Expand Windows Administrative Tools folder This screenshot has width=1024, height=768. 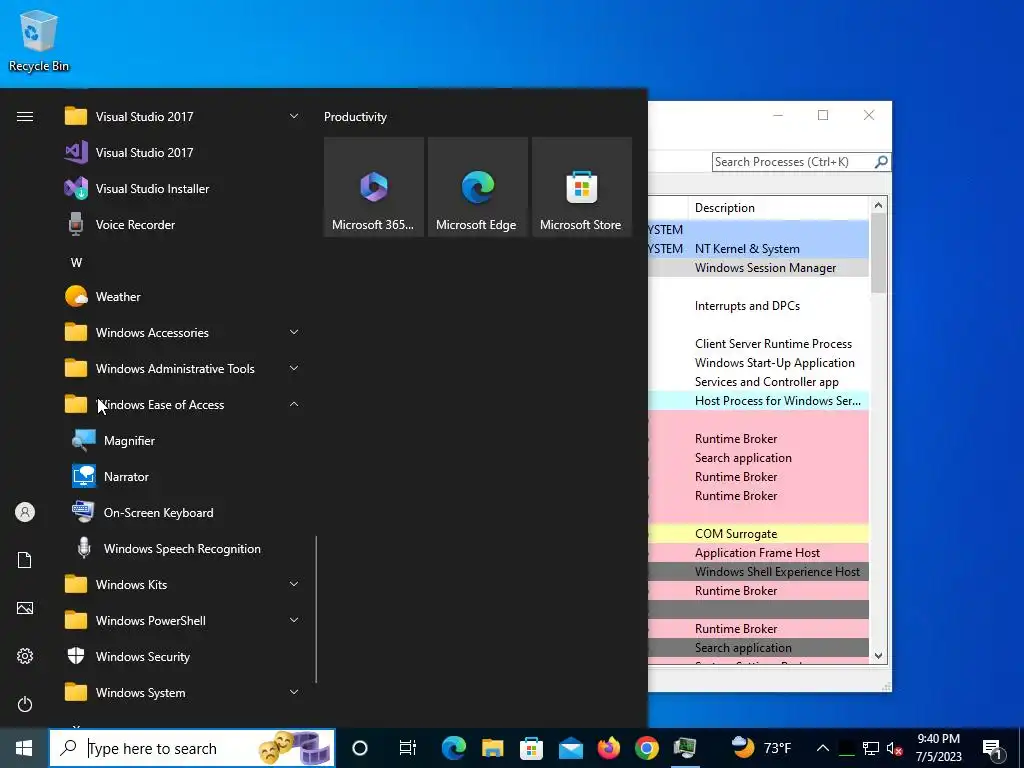[294, 368]
